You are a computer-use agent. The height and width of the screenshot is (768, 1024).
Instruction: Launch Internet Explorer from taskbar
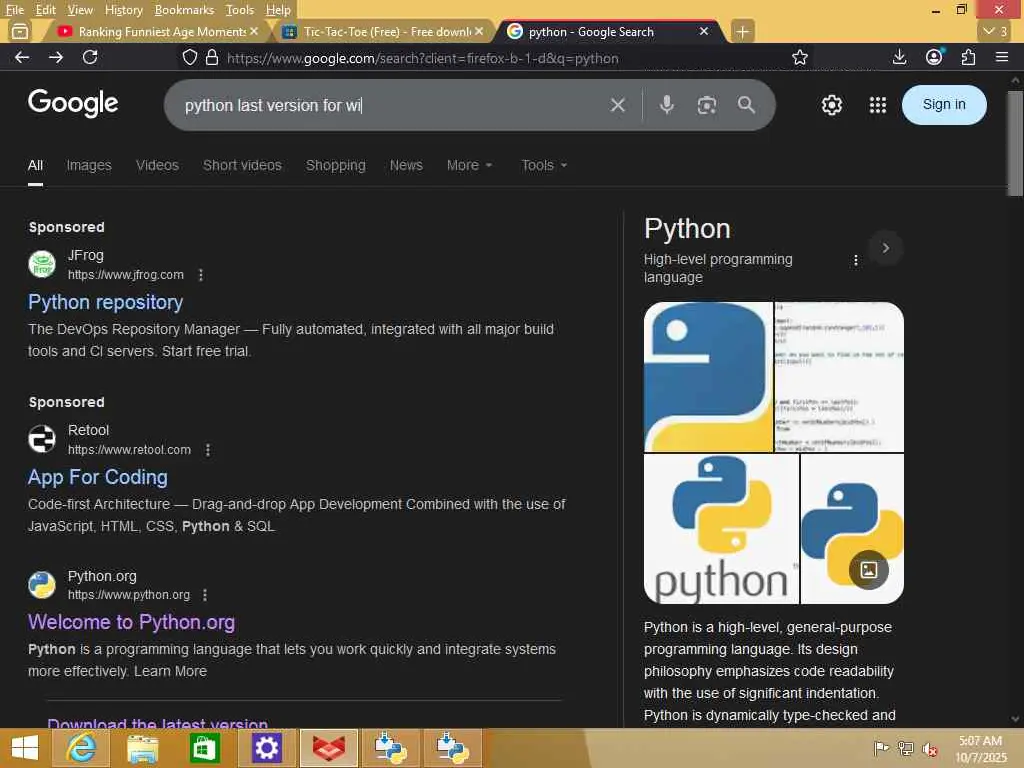pos(81,748)
